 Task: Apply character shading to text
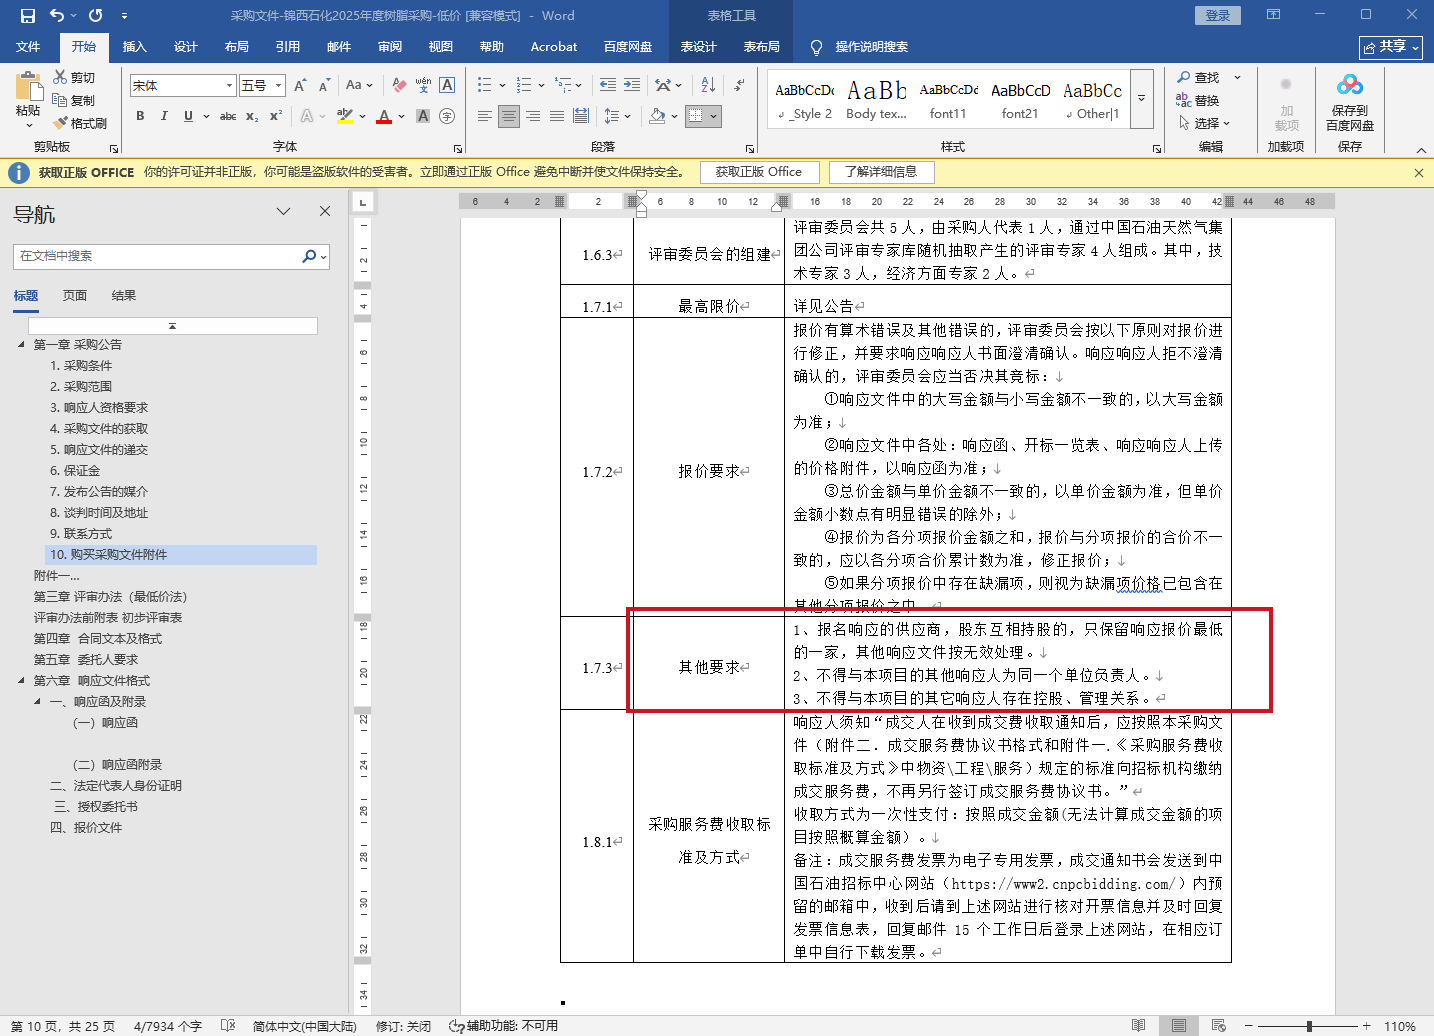point(423,116)
